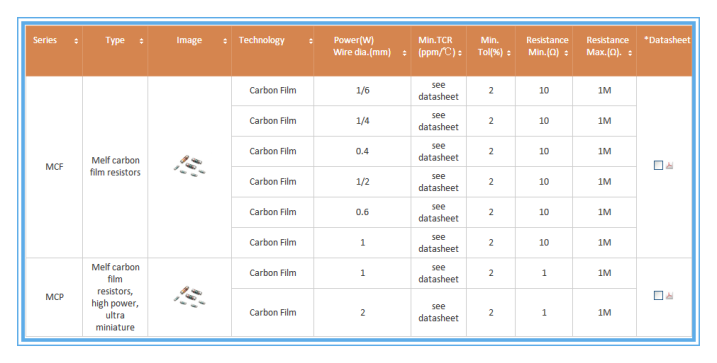Sort by Resistance Max.(Ω) arrows
This screenshot has width=717, height=363.
630,53
